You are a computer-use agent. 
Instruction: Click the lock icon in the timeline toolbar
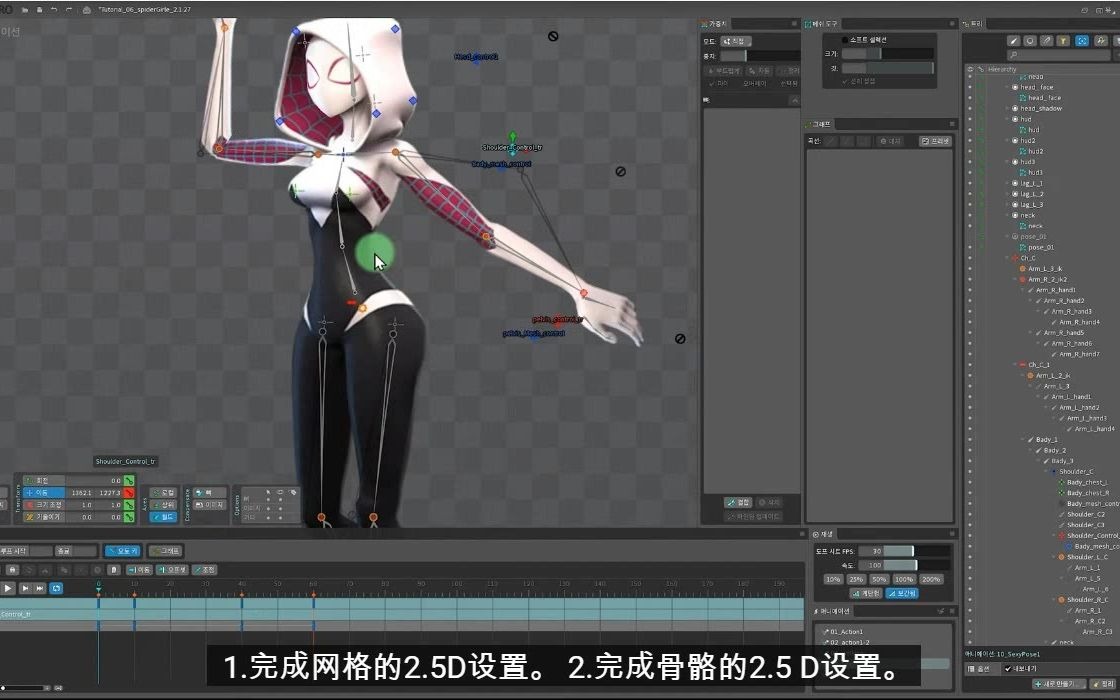pyautogui.click(x=12, y=569)
